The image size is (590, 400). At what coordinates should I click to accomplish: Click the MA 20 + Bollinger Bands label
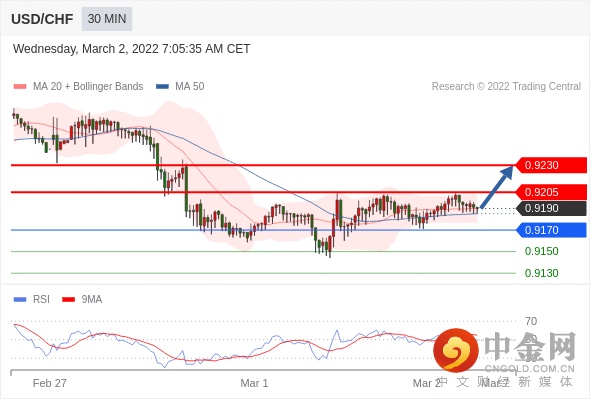[88, 87]
